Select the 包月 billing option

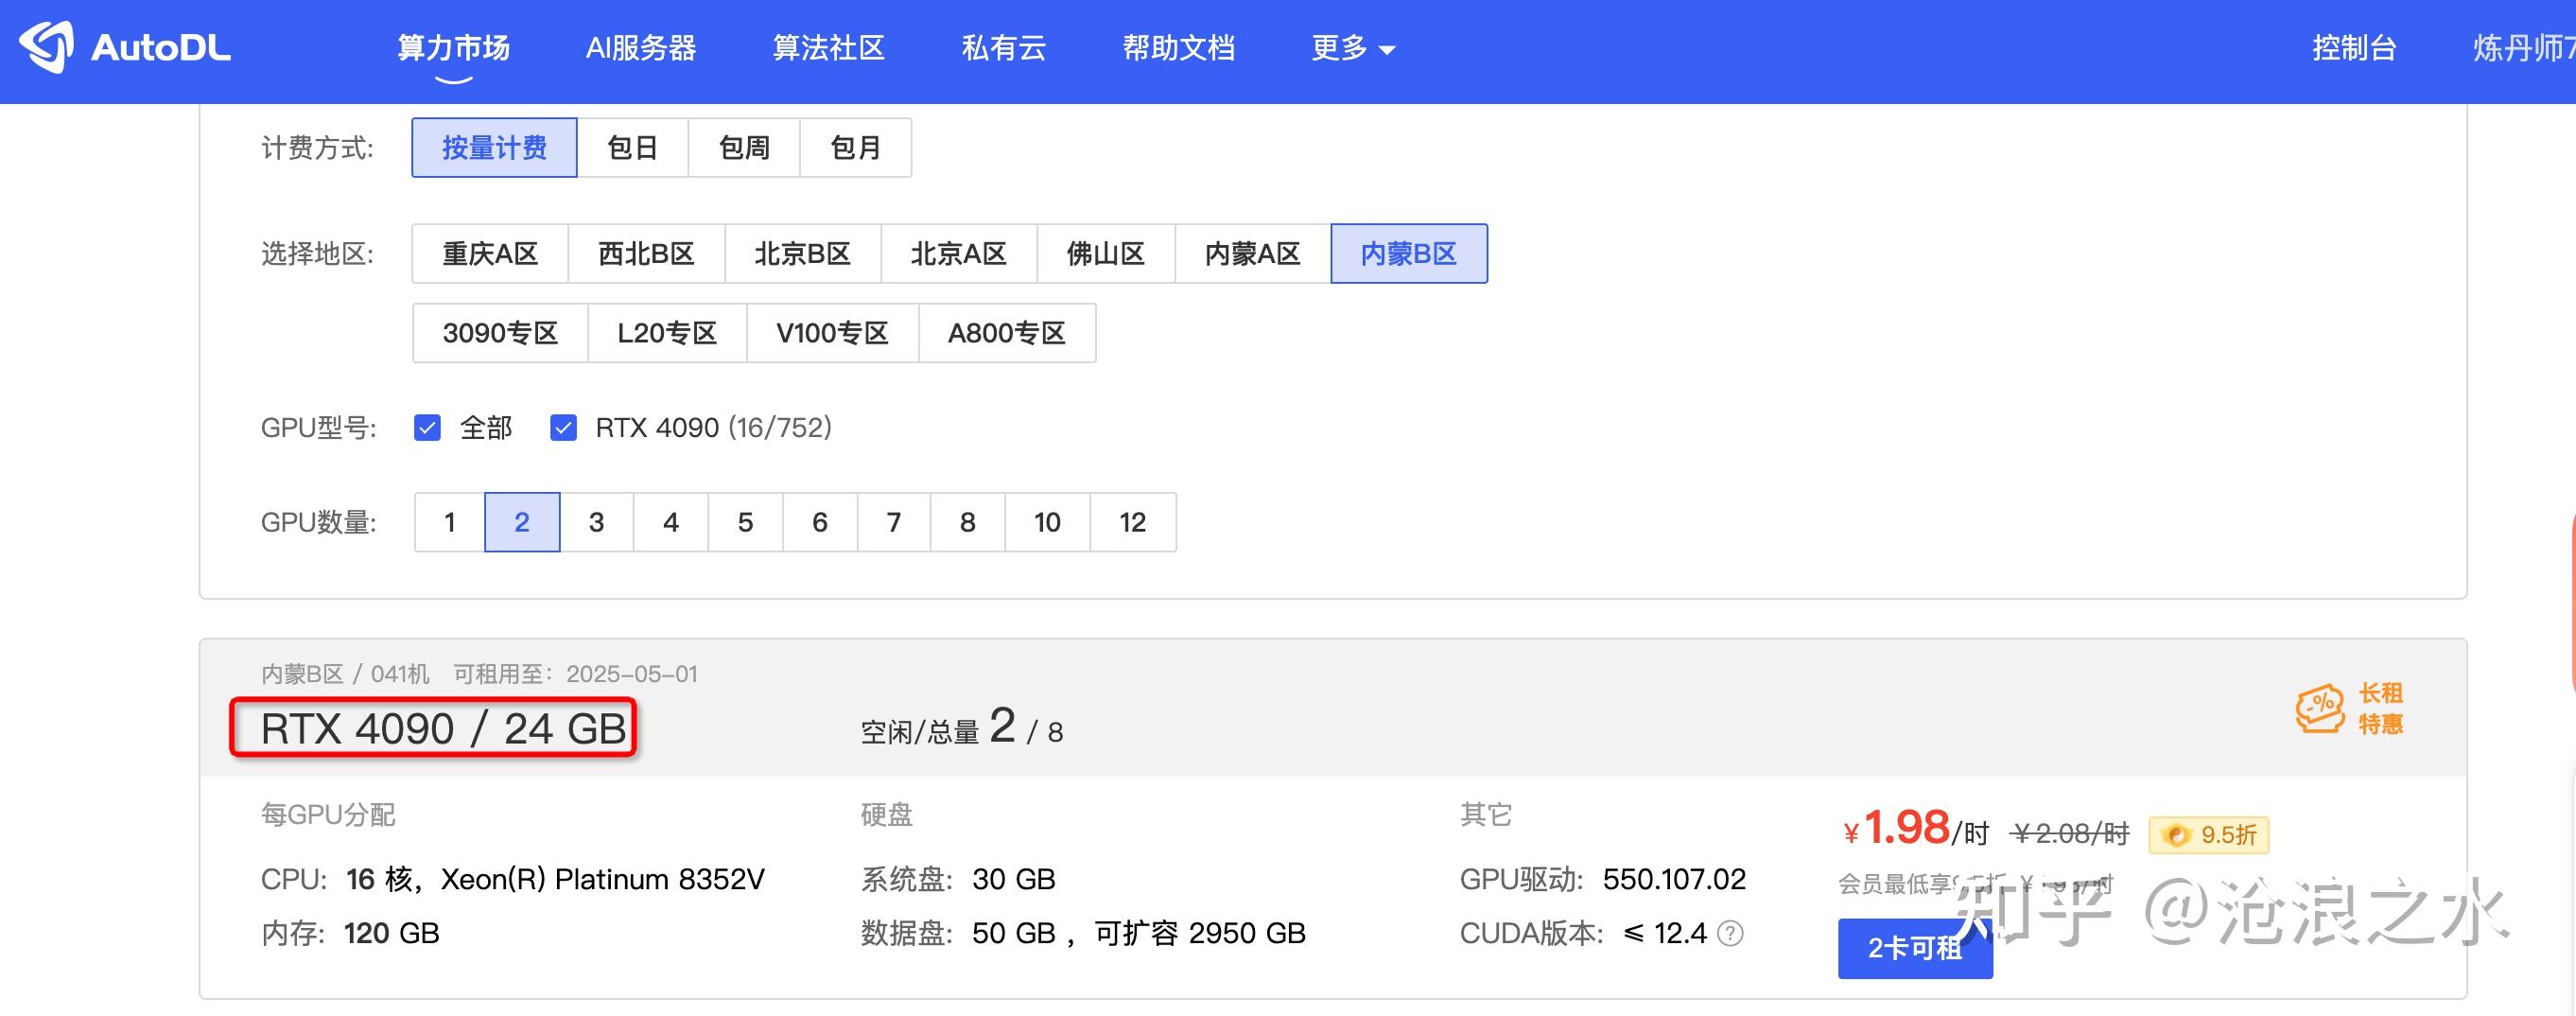pos(856,147)
